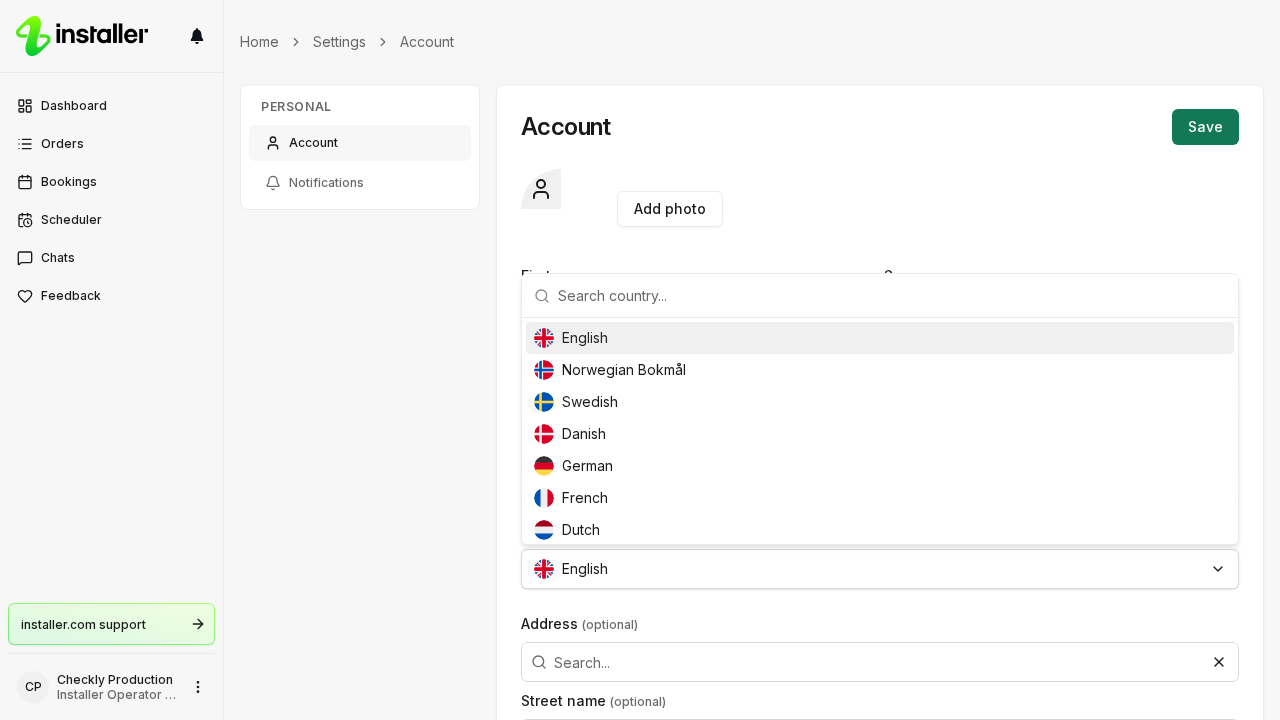Save the account settings
1280x720 pixels.
point(1205,127)
